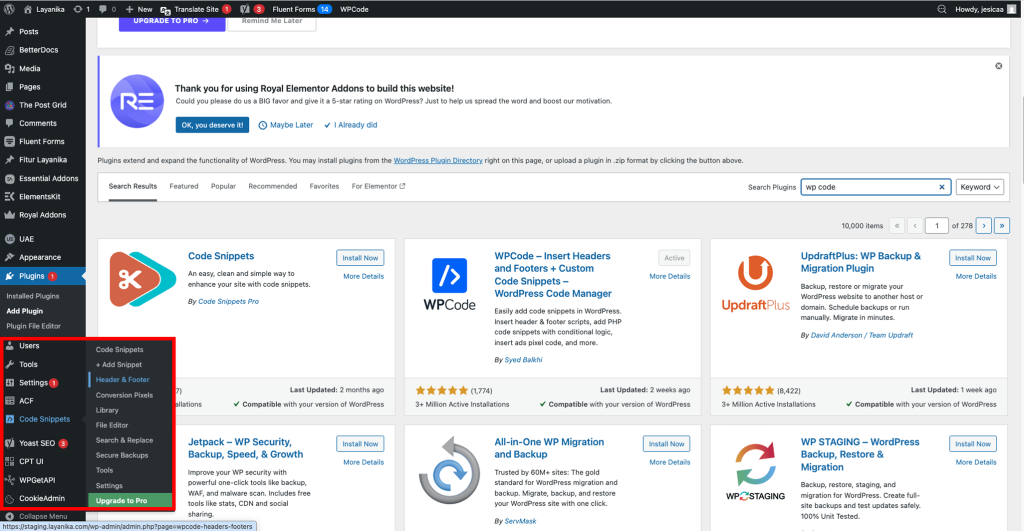Dismiss the Royal Elementor Addons notice
The height and width of the screenshot is (531, 1024).
pos(998,66)
